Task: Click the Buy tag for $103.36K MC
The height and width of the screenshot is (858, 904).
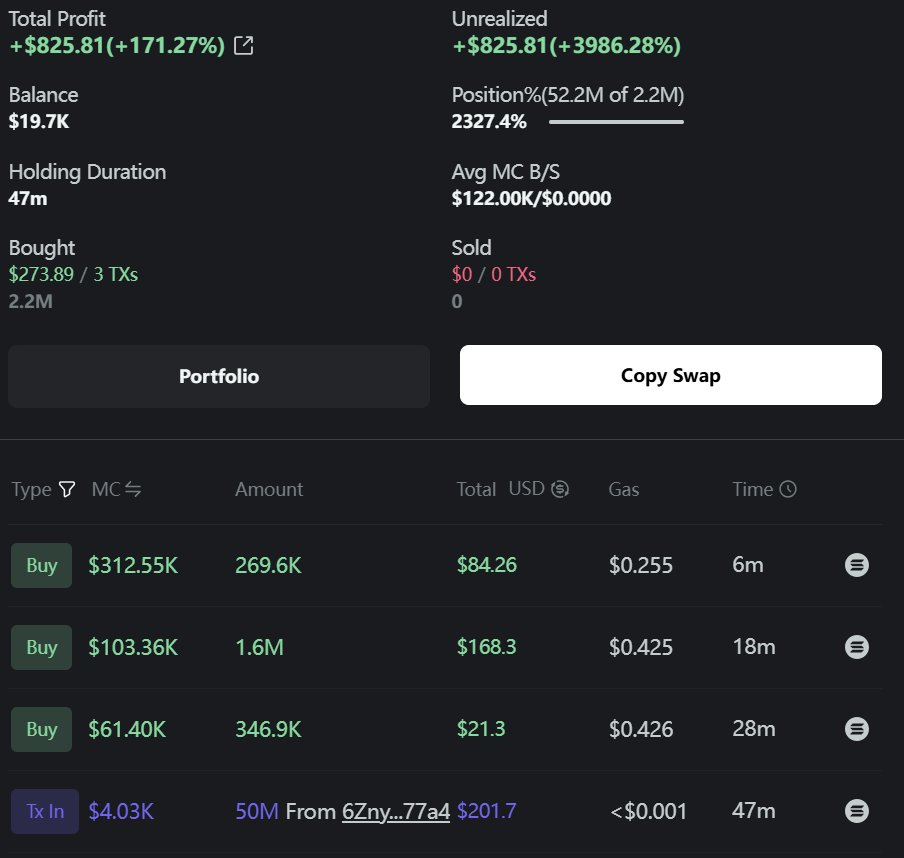Action: [x=42, y=647]
